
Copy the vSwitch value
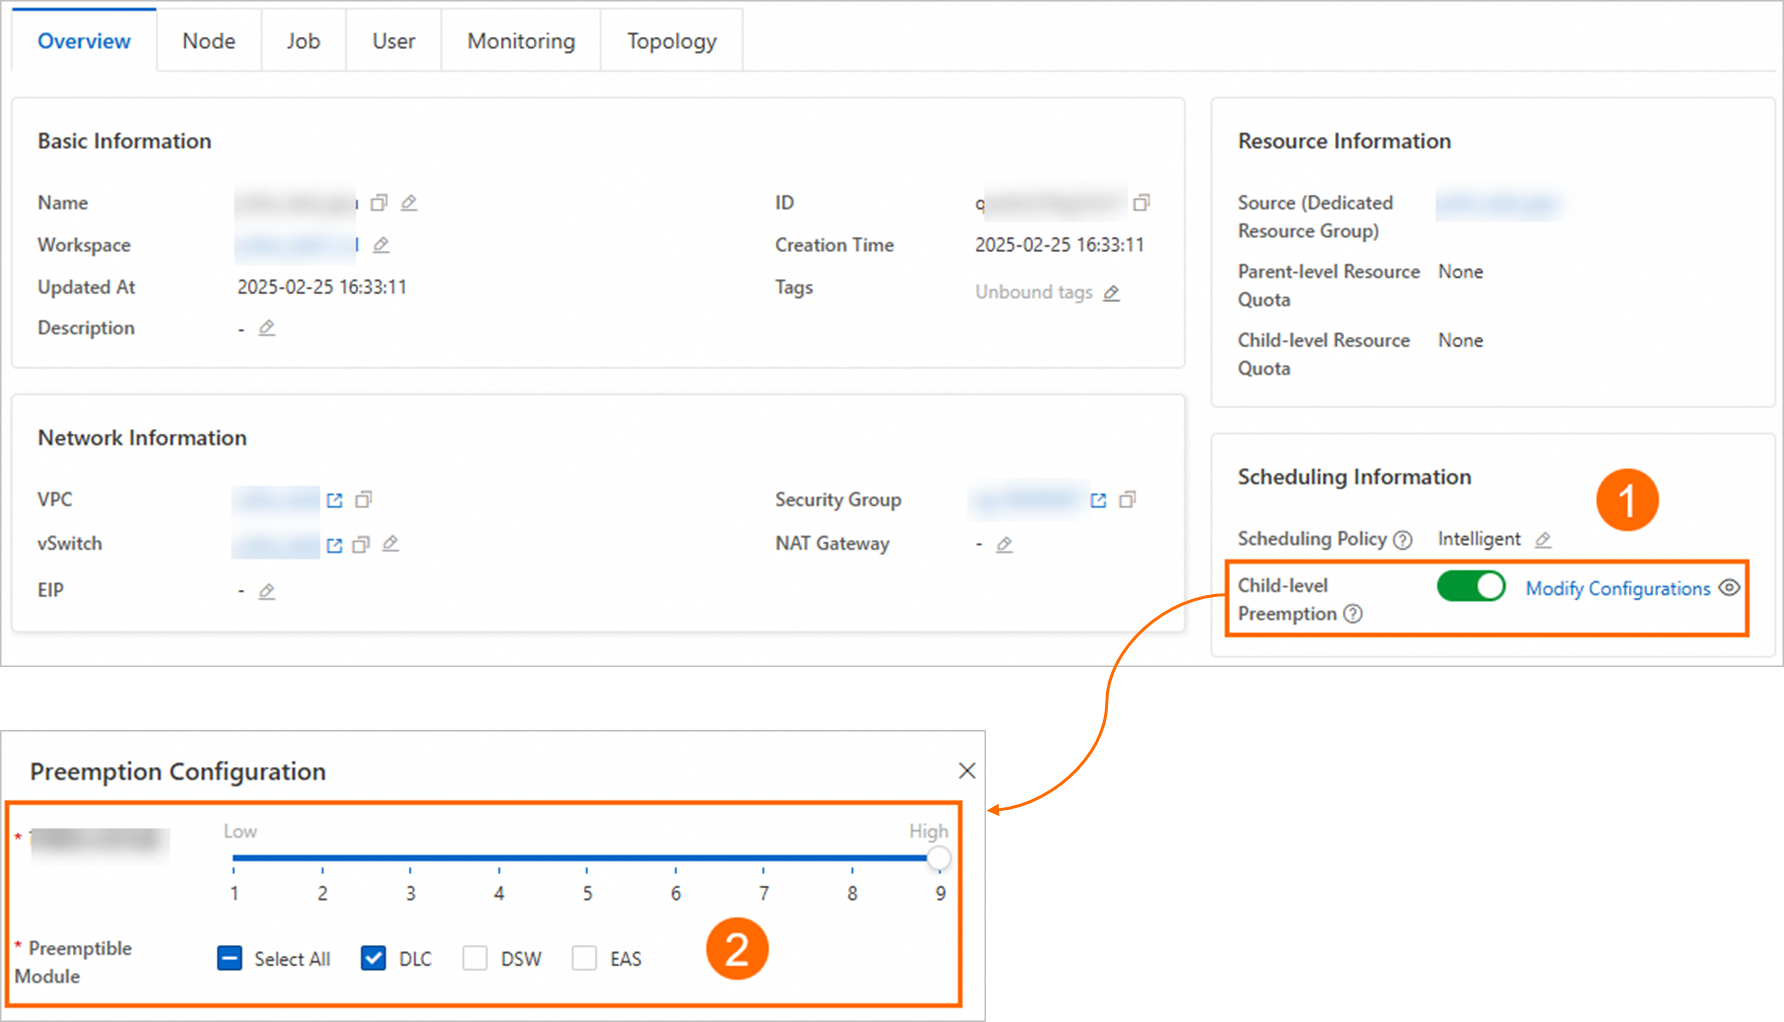point(361,544)
